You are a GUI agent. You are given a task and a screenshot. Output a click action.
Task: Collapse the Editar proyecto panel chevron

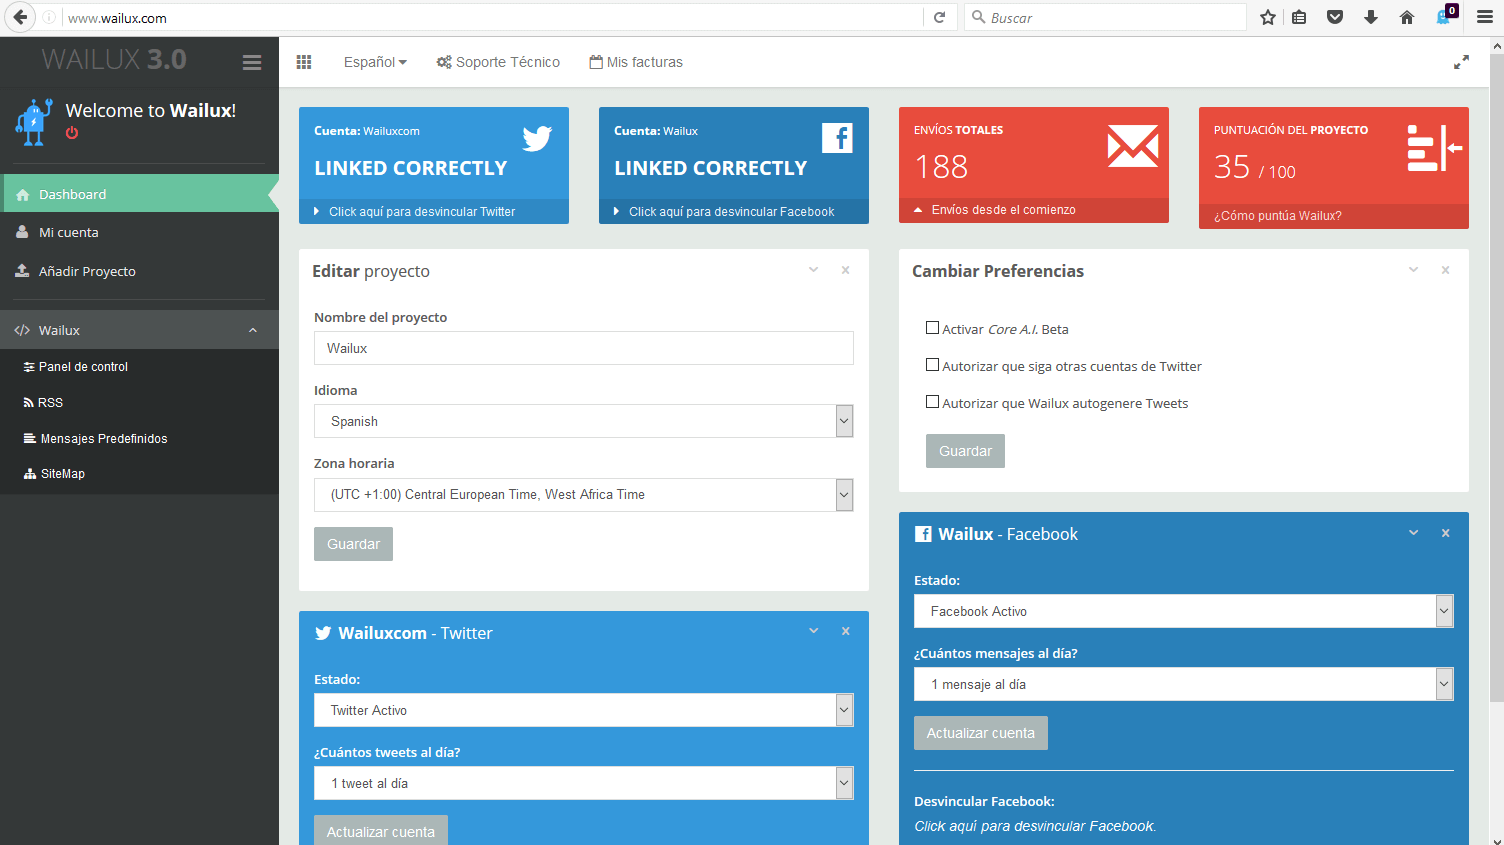tap(814, 270)
